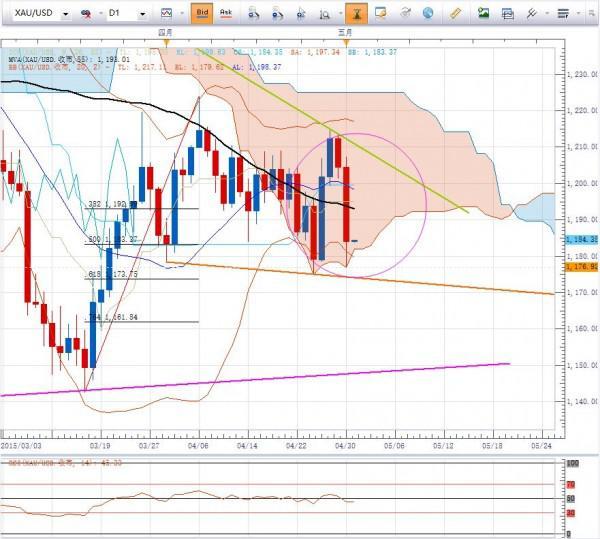The image size is (600, 539).
Task: Click the magnifier zoom icon
Action: [x=324, y=14]
